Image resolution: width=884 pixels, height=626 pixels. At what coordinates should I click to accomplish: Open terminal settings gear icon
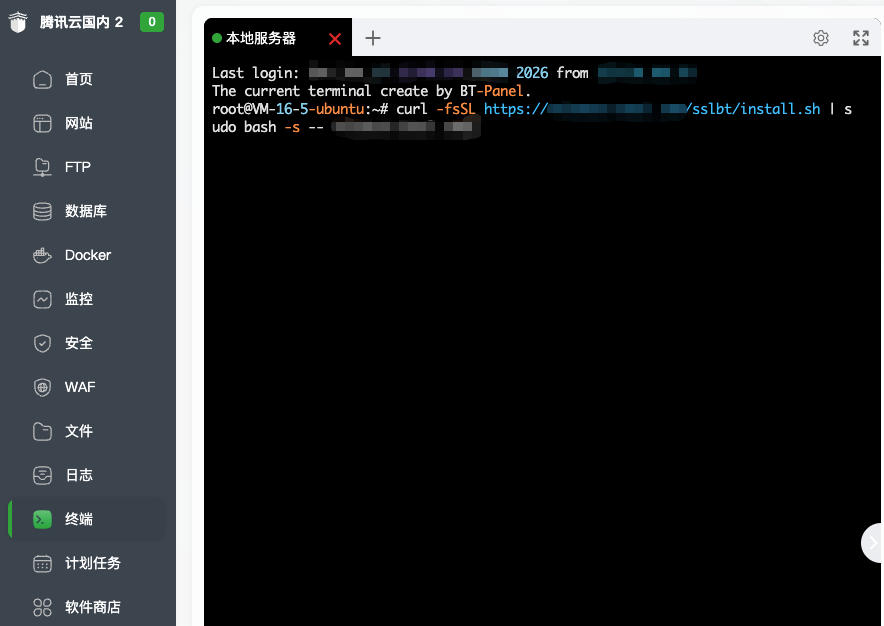(821, 38)
